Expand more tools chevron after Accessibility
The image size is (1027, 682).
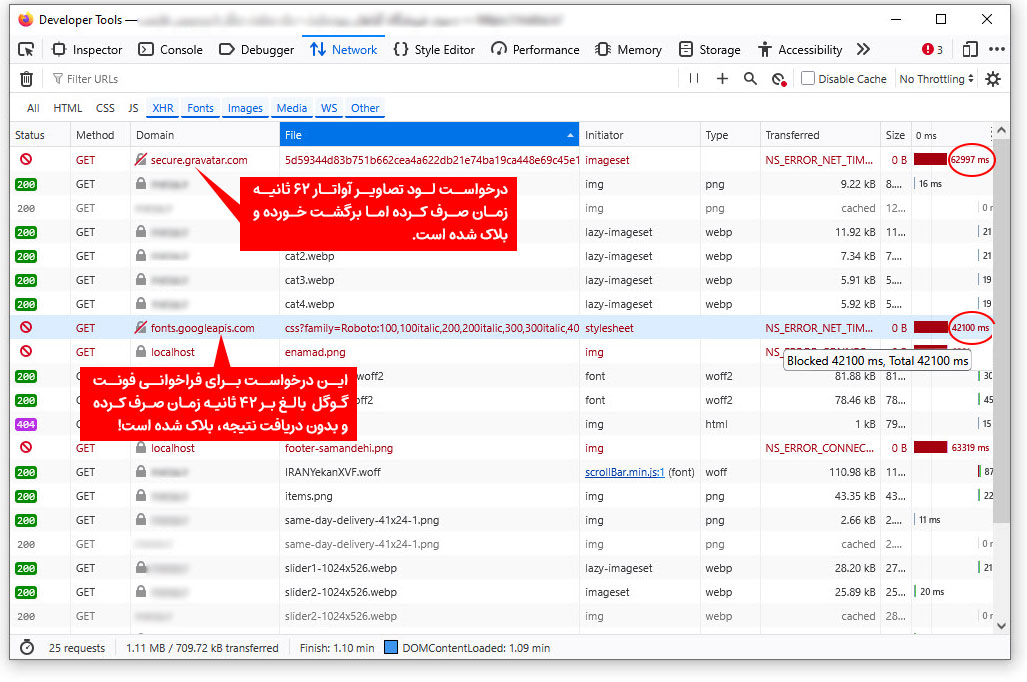point(864,49)
